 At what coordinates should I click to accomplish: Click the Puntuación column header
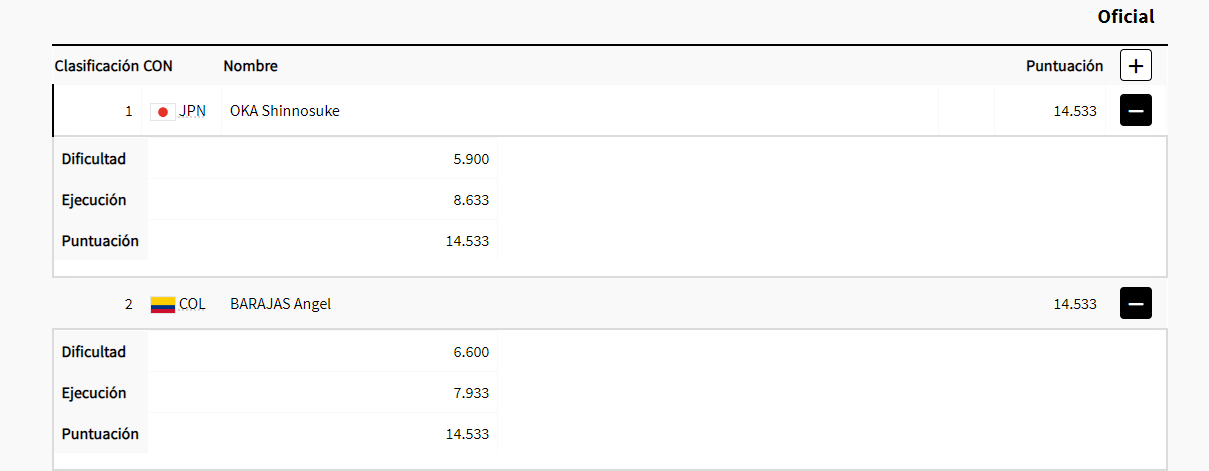pos(1064,66)
